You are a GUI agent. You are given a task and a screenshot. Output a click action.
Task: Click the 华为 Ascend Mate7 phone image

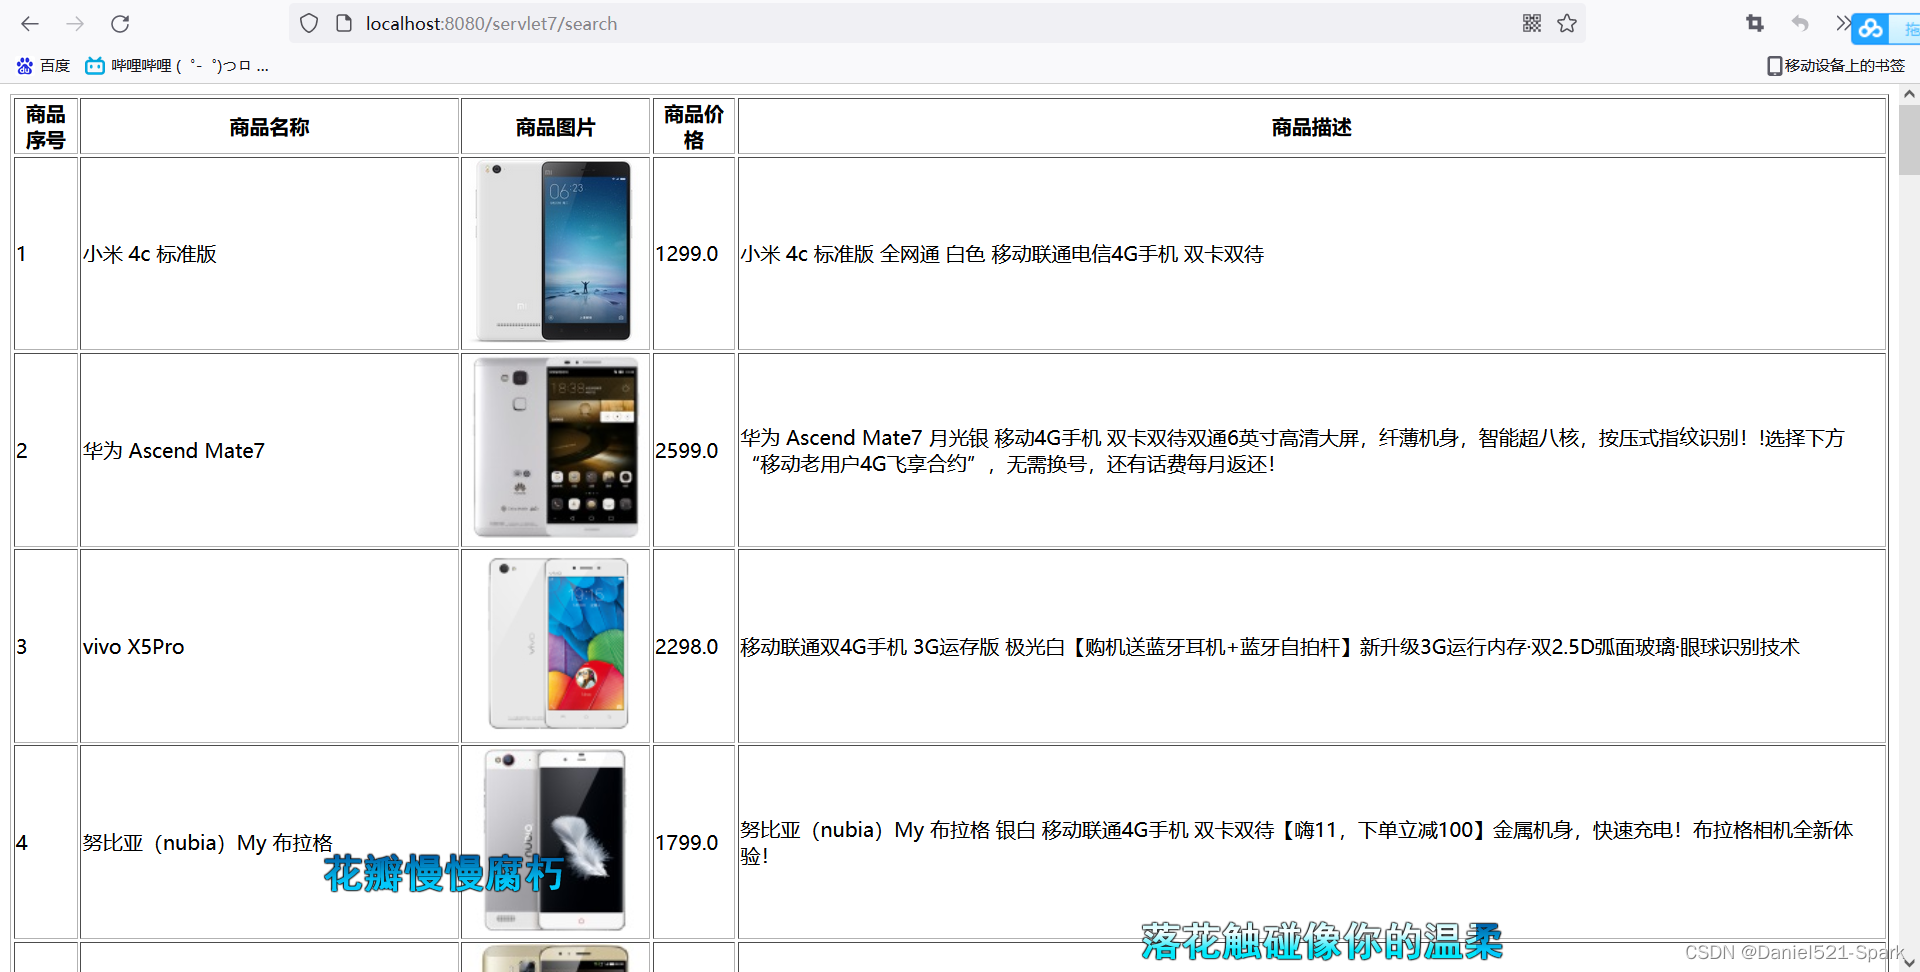point(556,447)
